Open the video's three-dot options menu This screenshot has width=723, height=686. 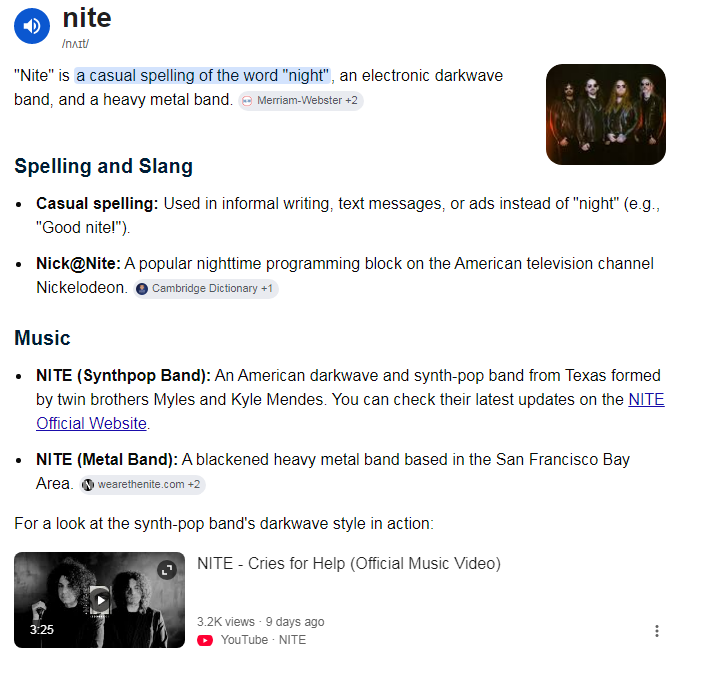tap(657, 631)
